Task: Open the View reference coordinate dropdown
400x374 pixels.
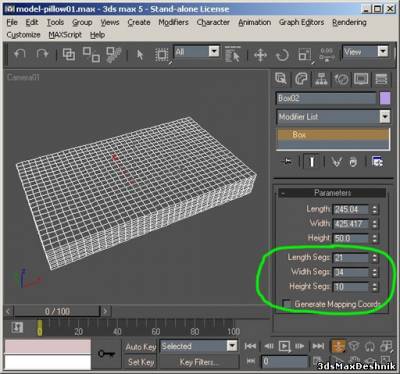Action: click(383, 51)
